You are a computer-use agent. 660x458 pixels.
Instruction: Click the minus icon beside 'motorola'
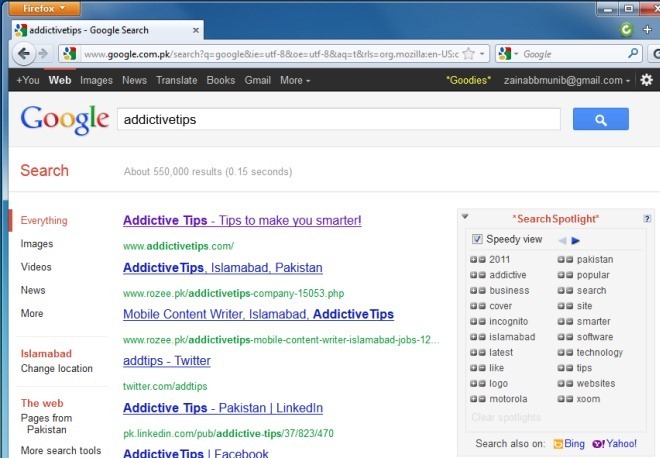click(482, 399)
